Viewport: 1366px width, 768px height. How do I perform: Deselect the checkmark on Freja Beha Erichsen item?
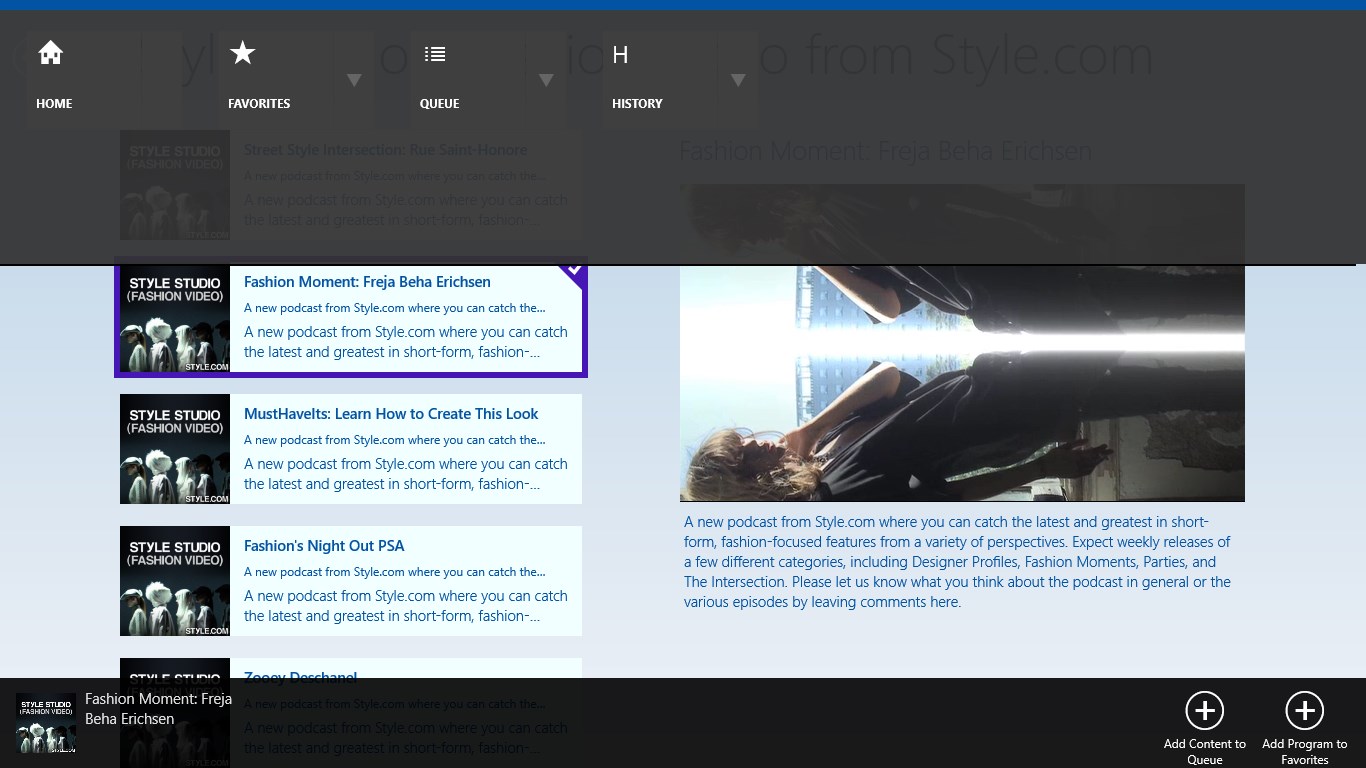(574, 271)
